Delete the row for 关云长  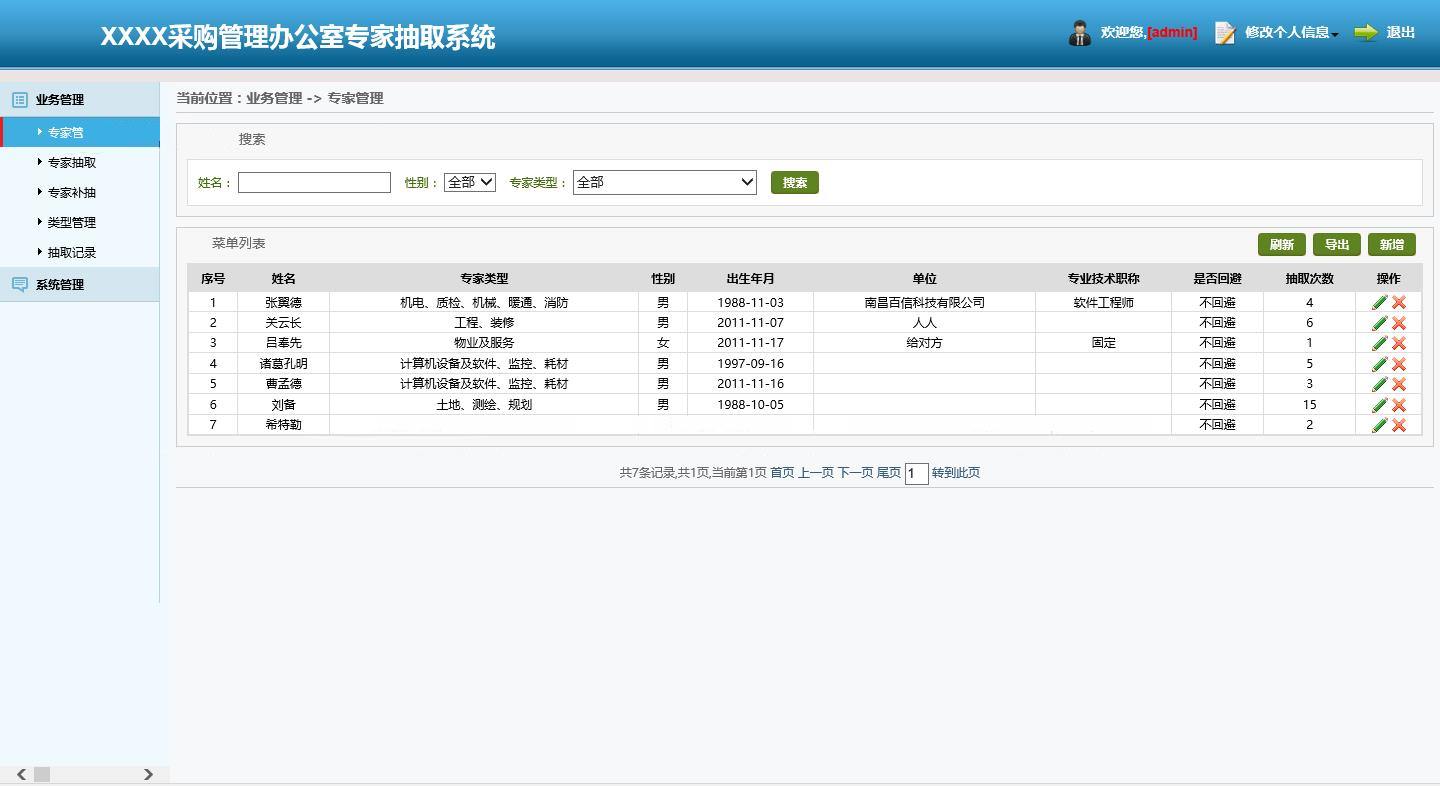[x=1399, y=323]
